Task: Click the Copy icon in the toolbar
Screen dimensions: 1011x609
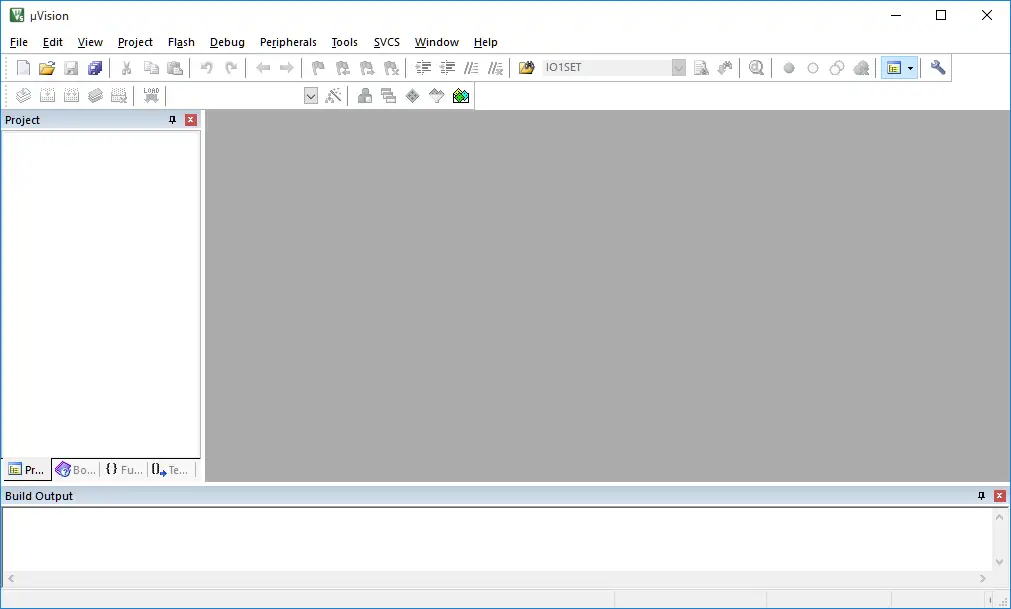Action: [x=151, y=68]
